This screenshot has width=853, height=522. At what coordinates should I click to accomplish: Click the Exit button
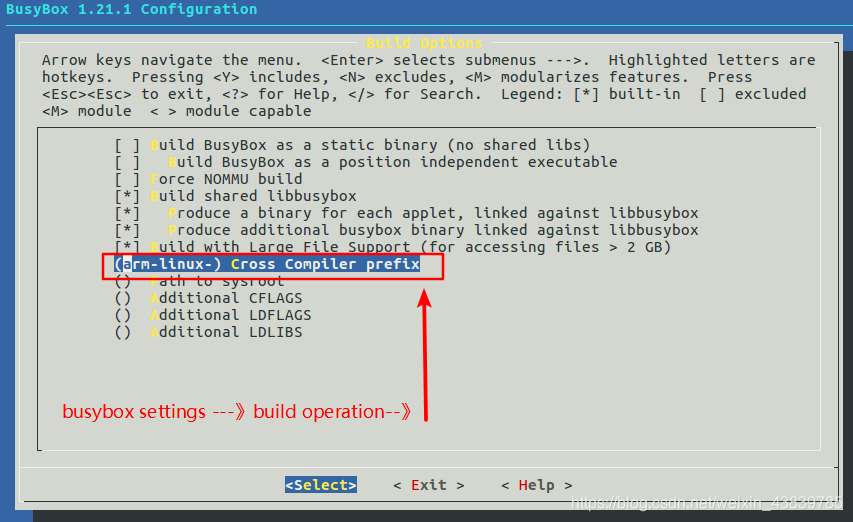429,485
